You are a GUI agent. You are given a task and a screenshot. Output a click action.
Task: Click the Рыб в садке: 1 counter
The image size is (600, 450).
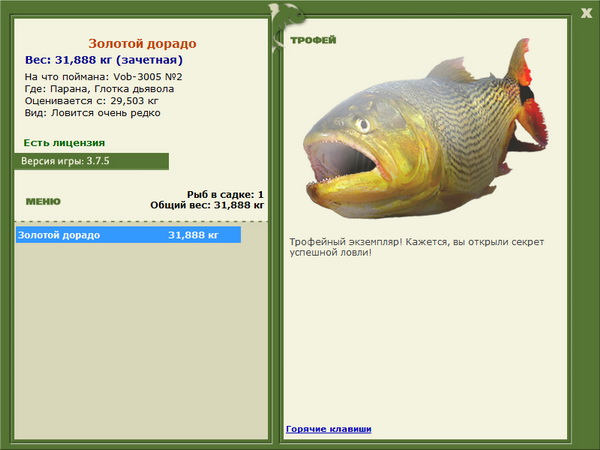(225, 194)
